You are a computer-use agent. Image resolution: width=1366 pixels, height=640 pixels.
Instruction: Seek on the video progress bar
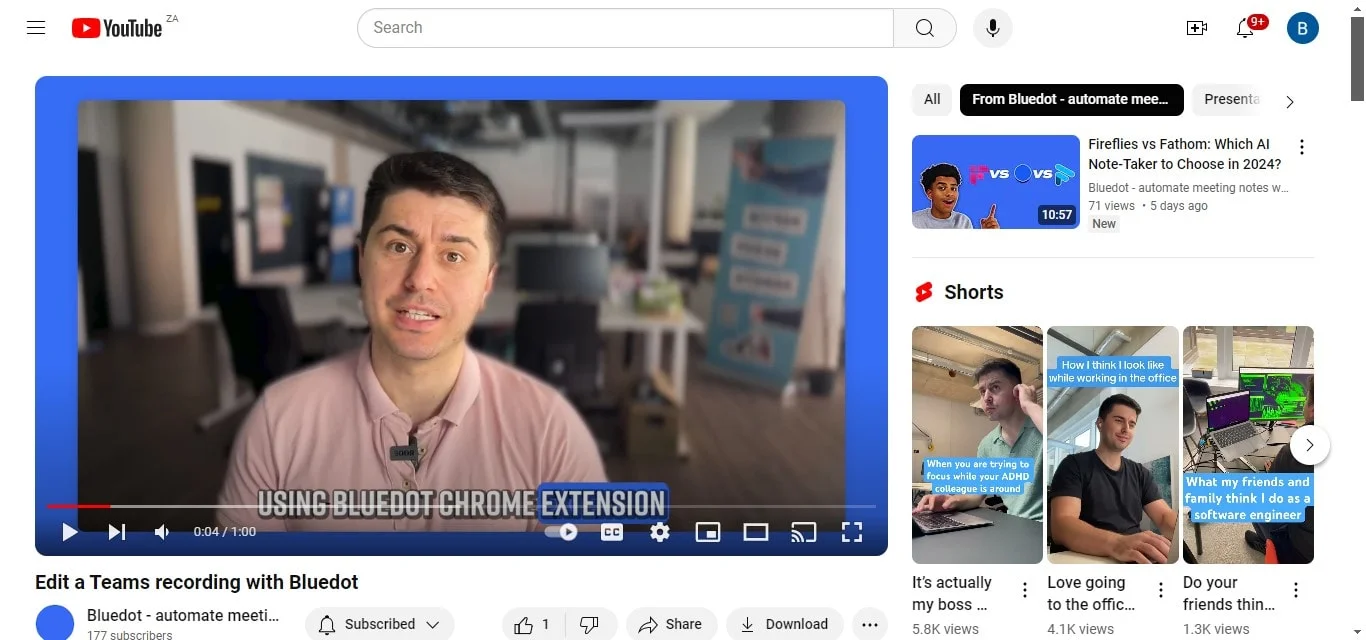[461, 506]
